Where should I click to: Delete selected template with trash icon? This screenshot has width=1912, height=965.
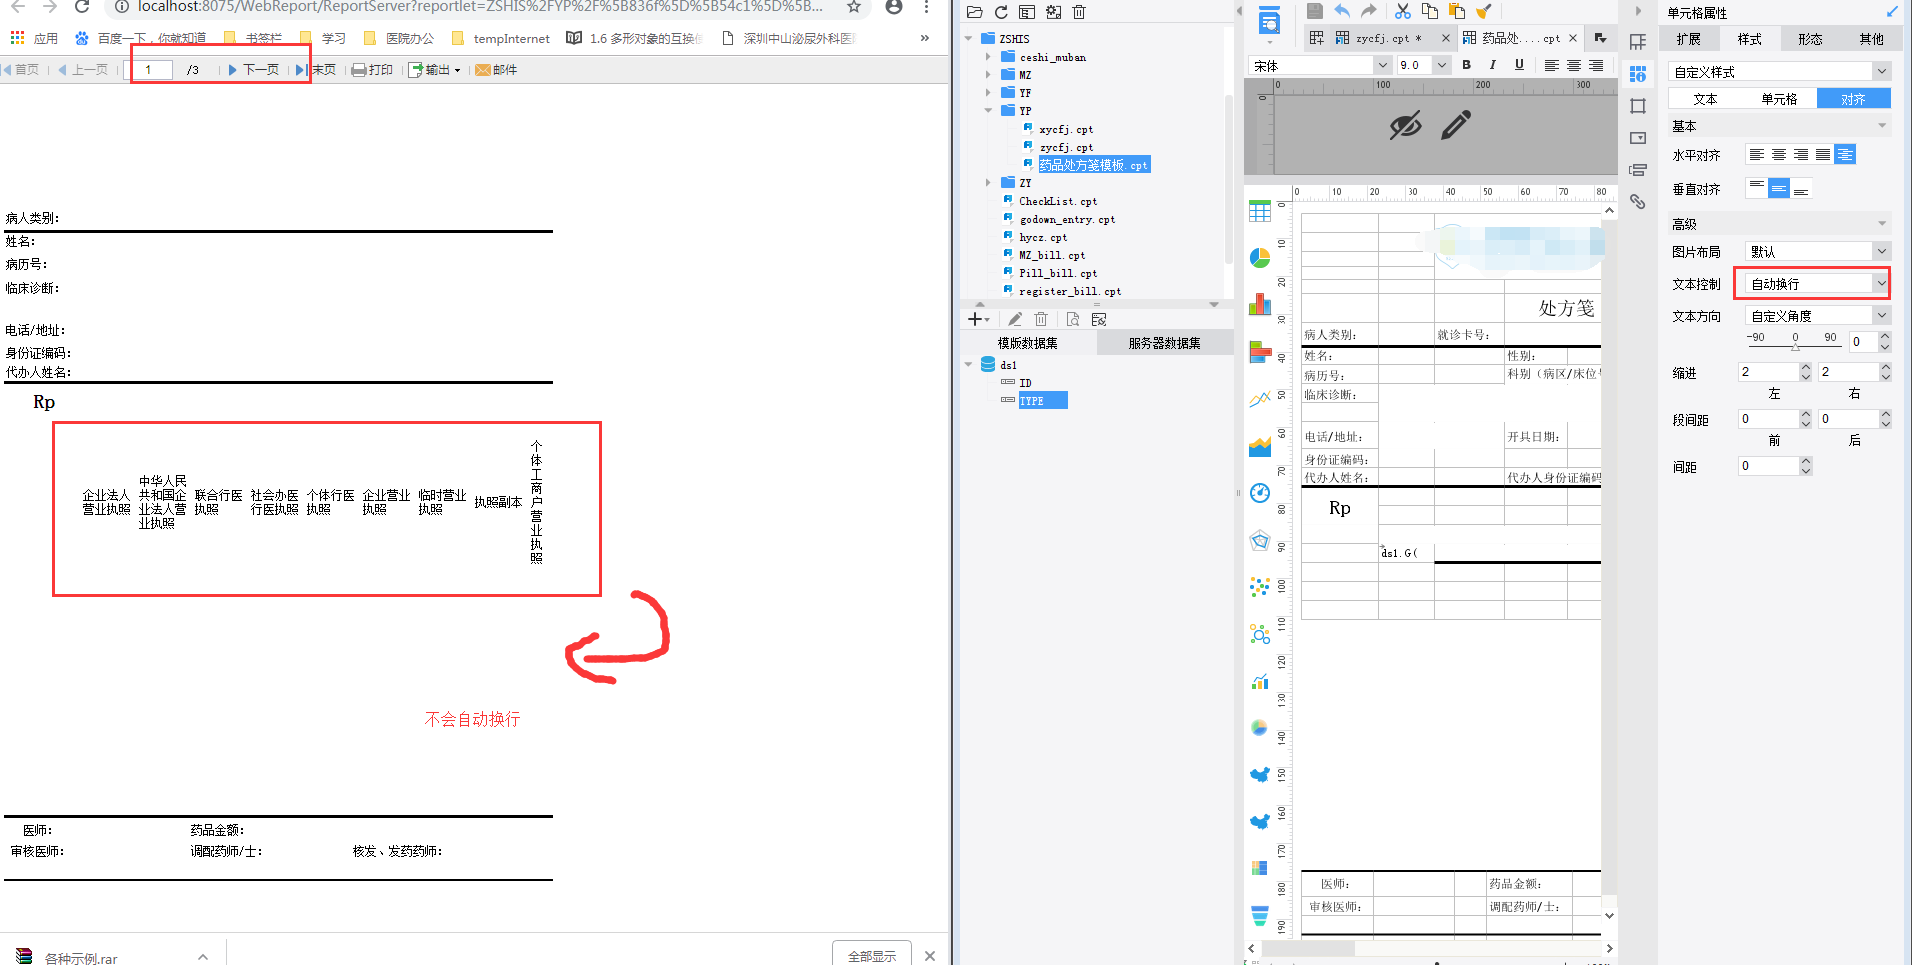(x=1079, y=12)
